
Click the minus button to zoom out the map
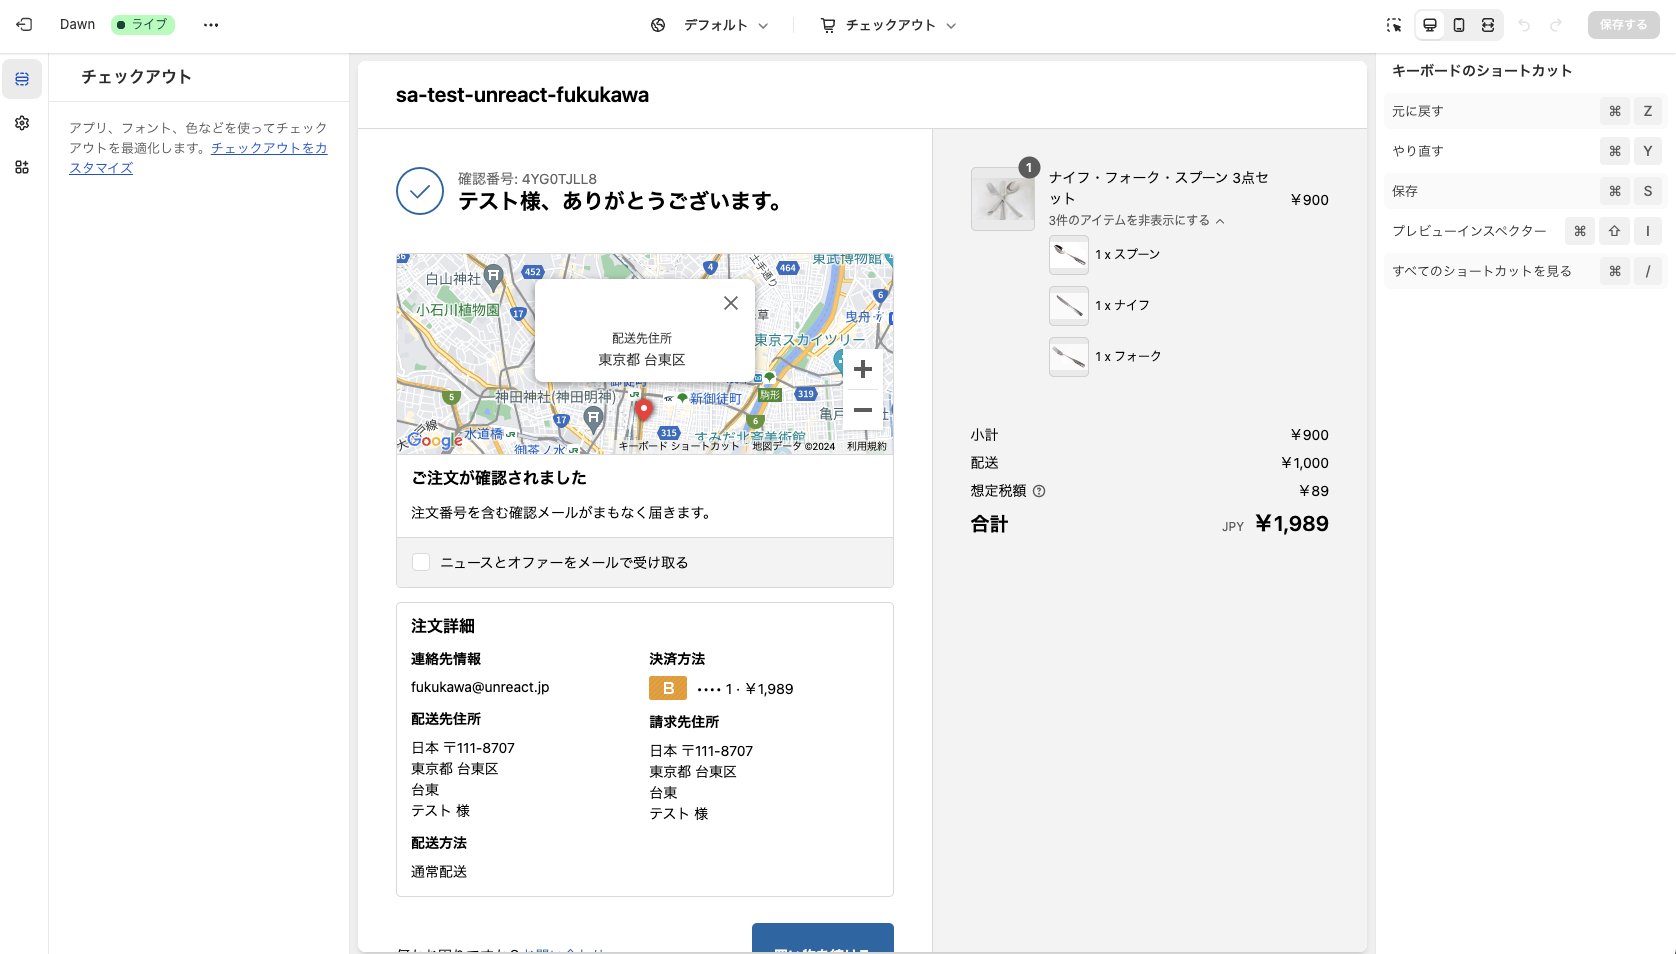862,410
